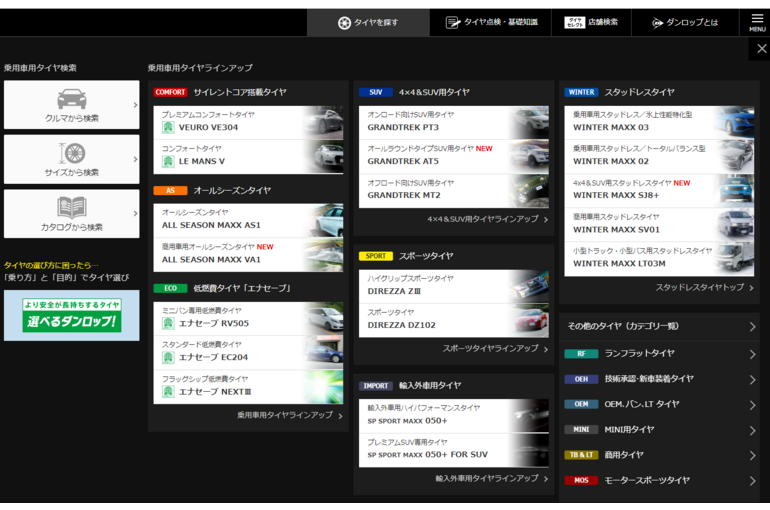Follow 乗用車用タイヤラインアップ link at bottom
This screenshot has width=770, height=510.
click(290, 415)
